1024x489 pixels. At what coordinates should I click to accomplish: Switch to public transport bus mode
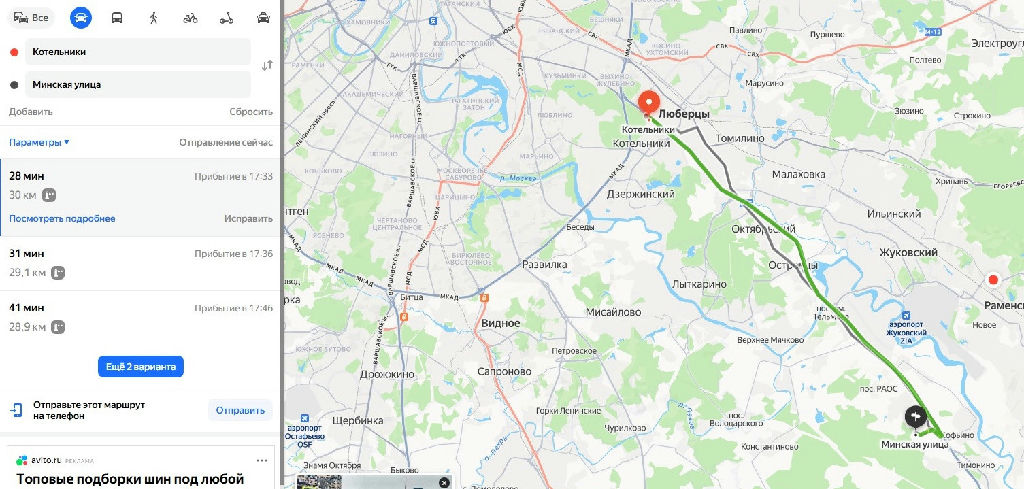click(117, 18)
